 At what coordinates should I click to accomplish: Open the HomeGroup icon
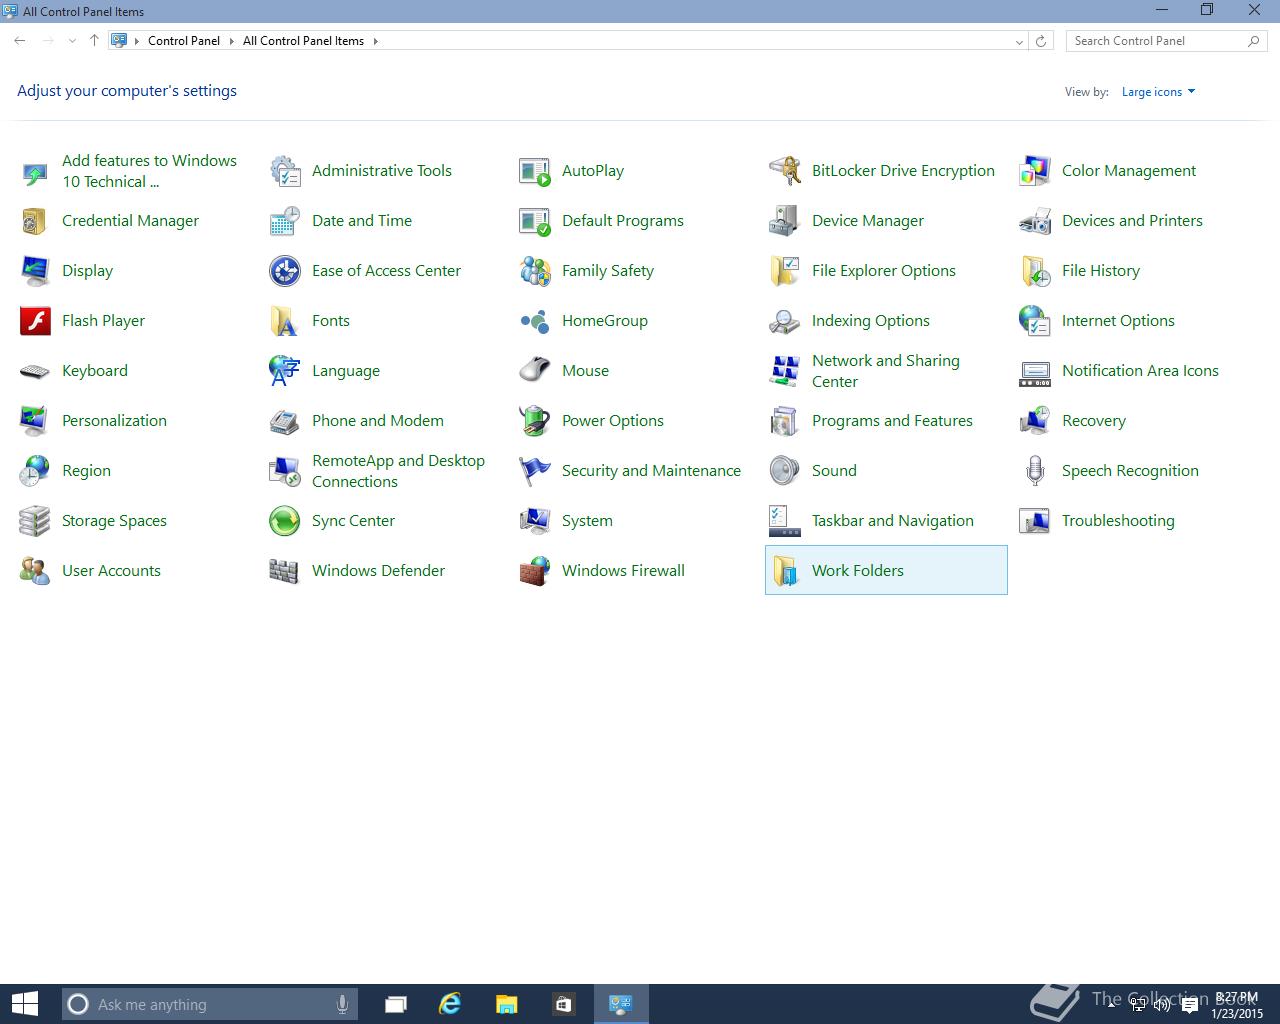point(535,321)
